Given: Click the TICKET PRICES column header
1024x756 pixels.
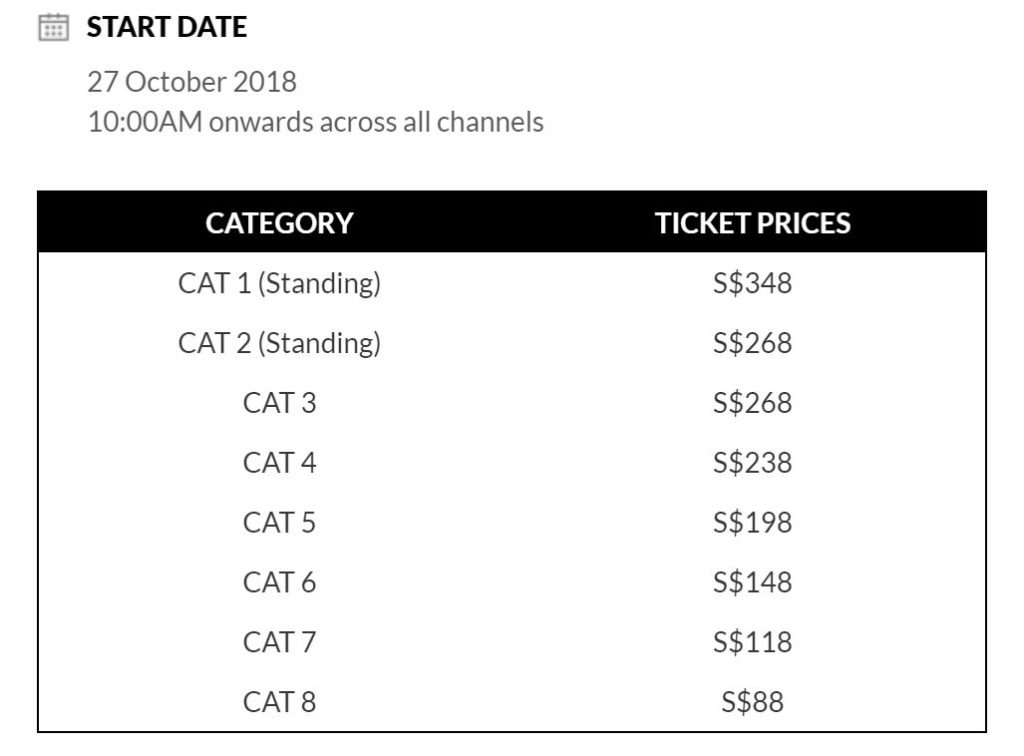Looking at the screenshot, I should [752, 223].
